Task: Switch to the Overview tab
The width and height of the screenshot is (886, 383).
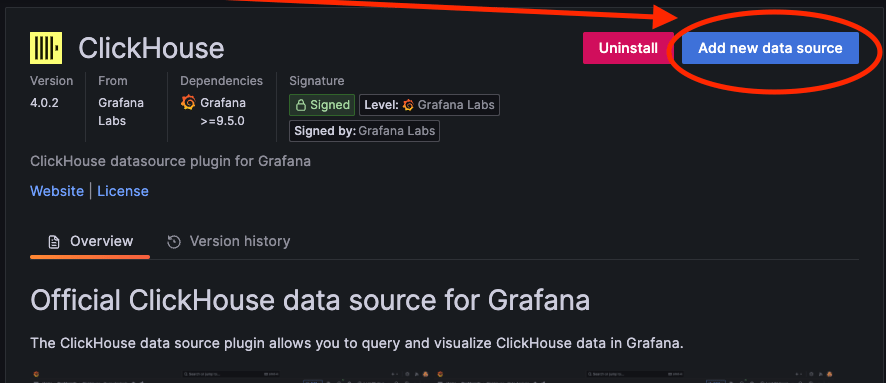Action: pos(90,242)
